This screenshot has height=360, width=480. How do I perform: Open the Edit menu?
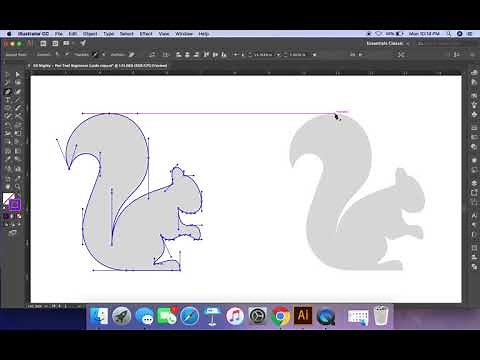click(x=73, y=34)
